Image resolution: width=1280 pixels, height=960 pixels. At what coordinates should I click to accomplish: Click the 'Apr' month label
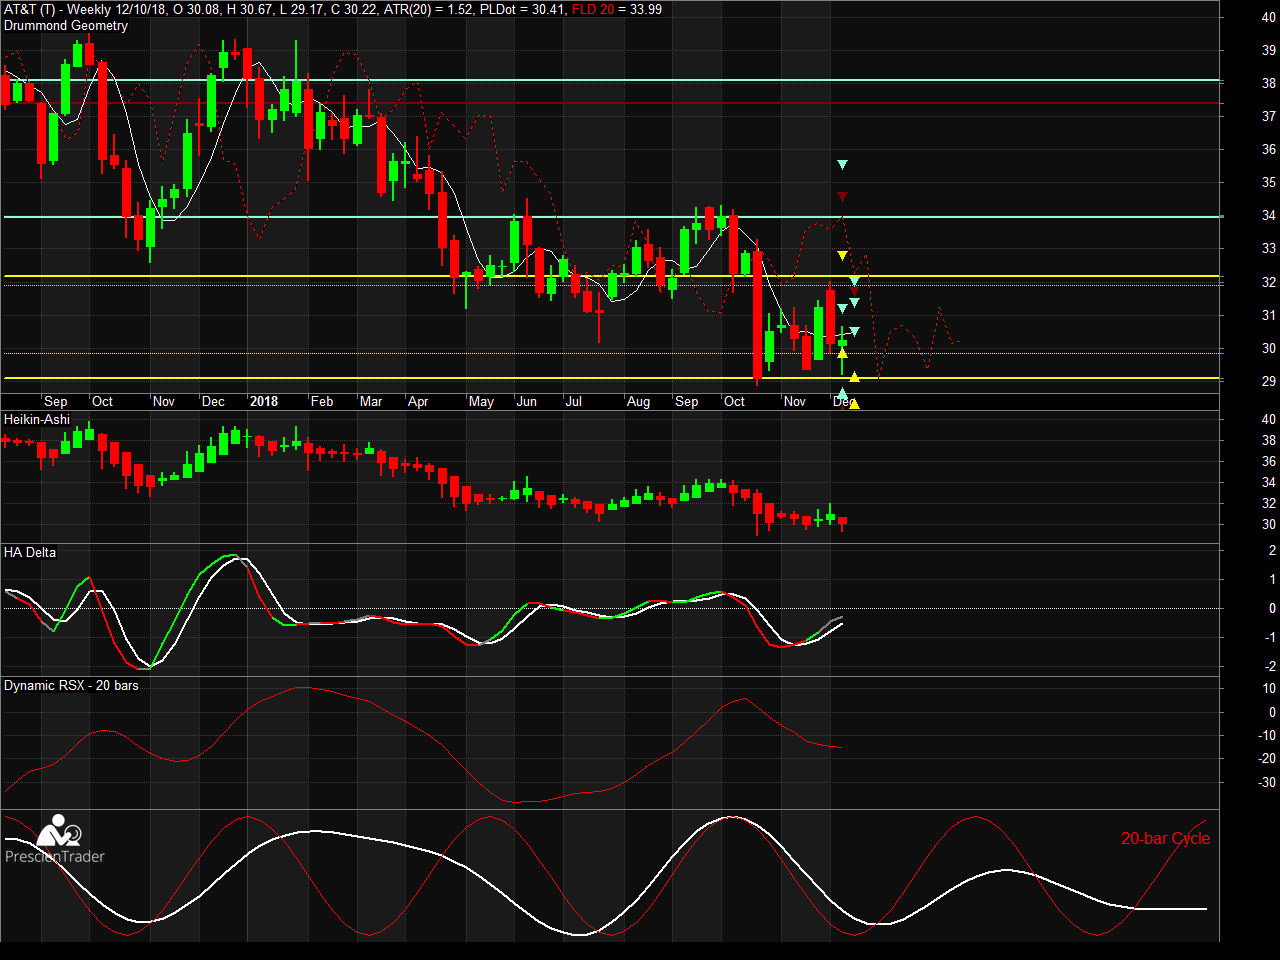click(418, 401)
